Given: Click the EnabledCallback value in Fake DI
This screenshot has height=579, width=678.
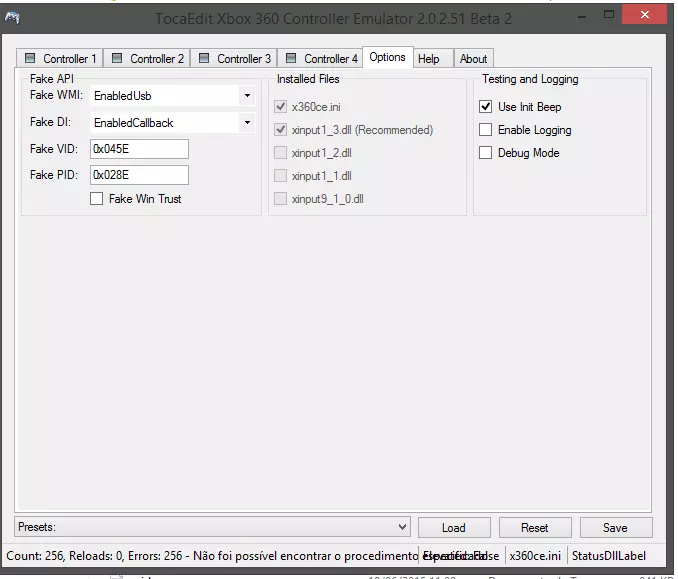Looking at the screenshot, I should (x=134, y=123).
